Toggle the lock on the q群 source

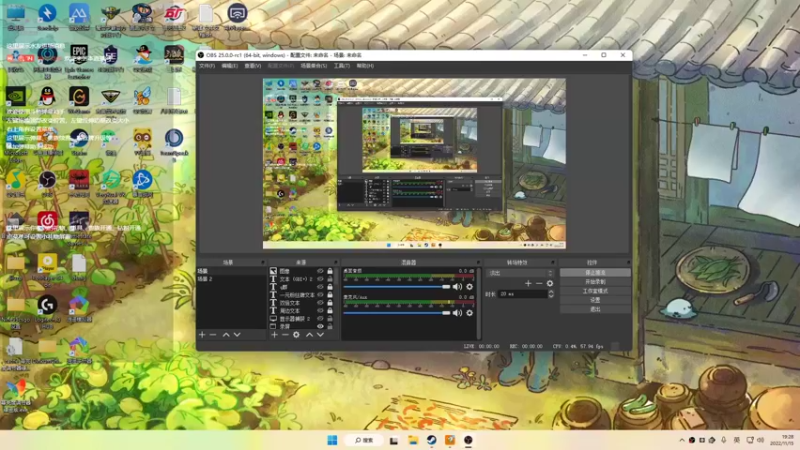pos(330,287)
